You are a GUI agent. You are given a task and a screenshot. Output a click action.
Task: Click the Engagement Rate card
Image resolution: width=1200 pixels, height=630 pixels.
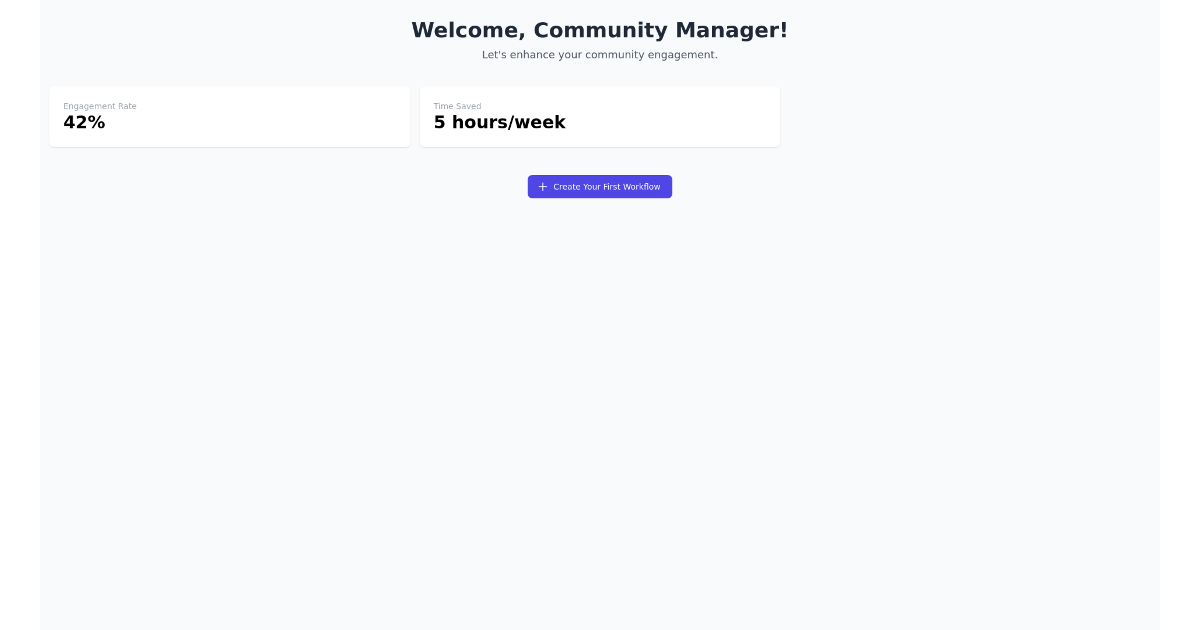click(230, 116)
